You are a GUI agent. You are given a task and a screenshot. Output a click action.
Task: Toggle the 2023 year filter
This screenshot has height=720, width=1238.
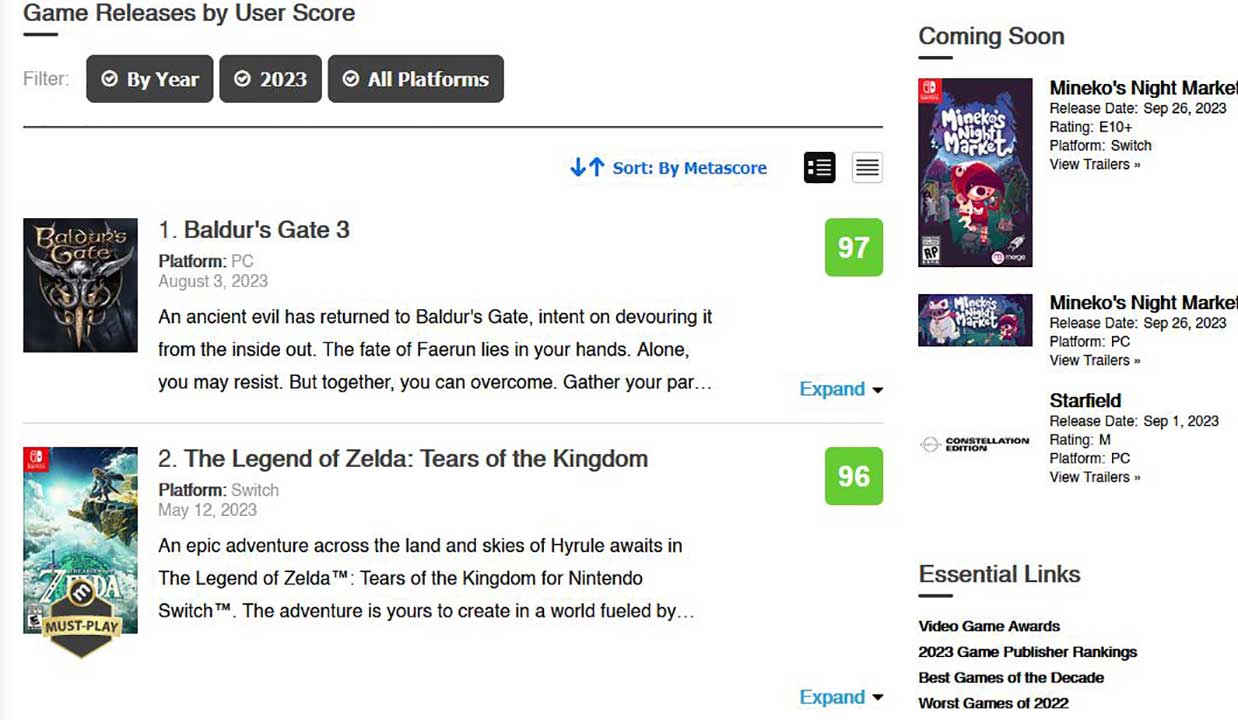coord(270,79)
